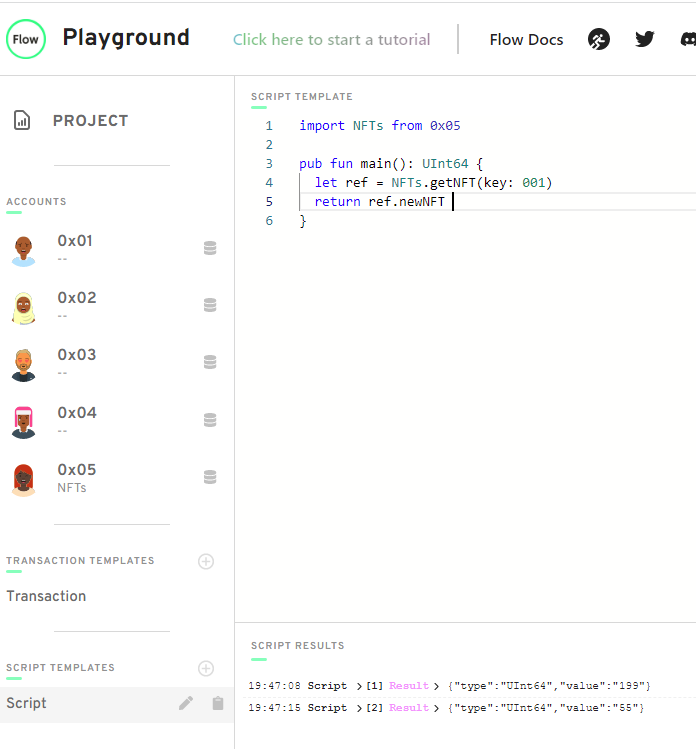Click the Result label of script [2]

(409, 708)
